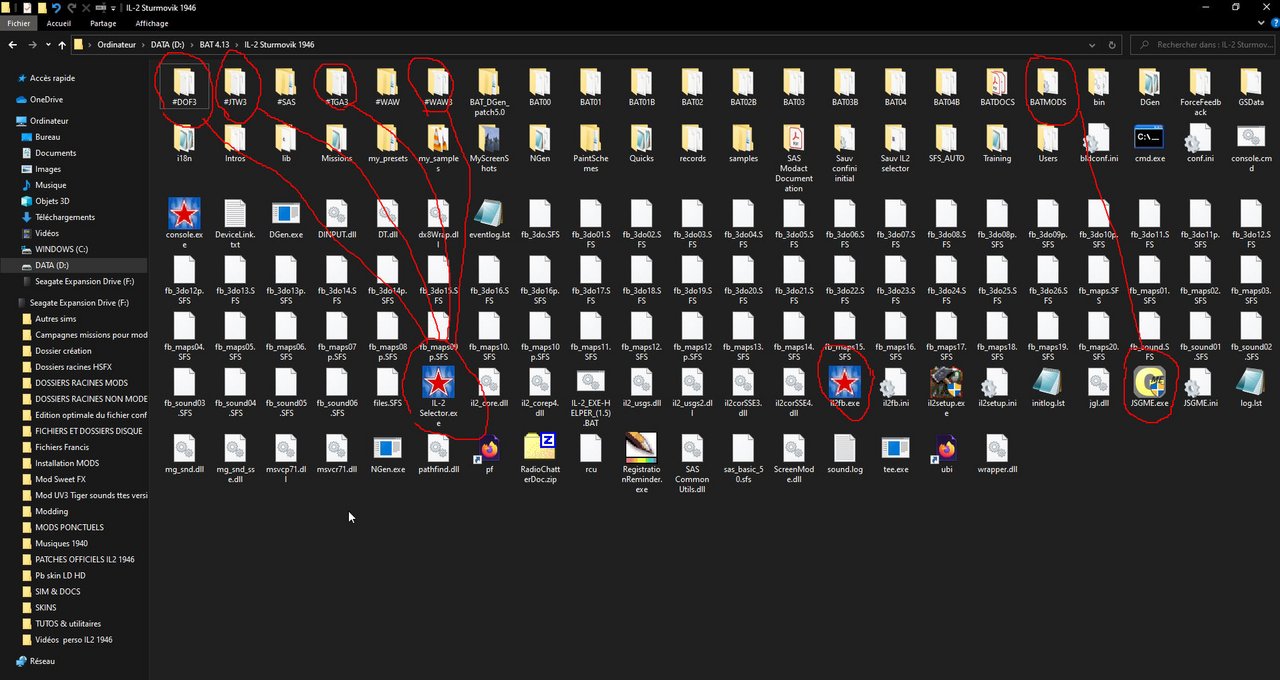Click Ordinateur in the address path

116,45
